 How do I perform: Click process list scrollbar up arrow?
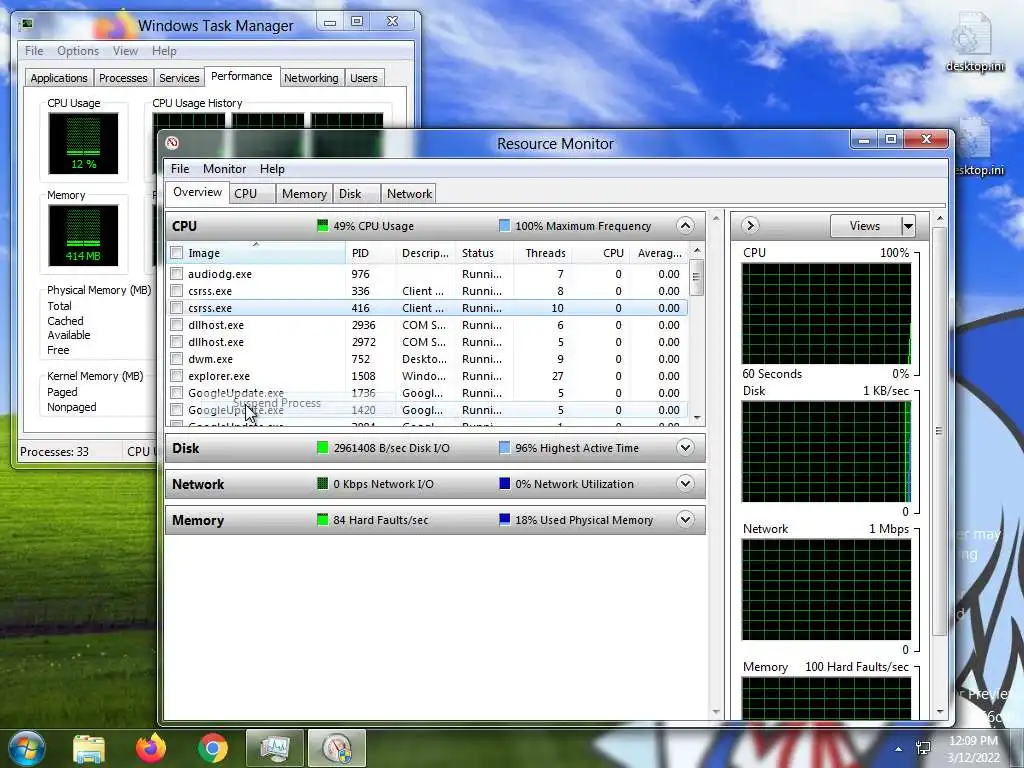coord(697,250)
